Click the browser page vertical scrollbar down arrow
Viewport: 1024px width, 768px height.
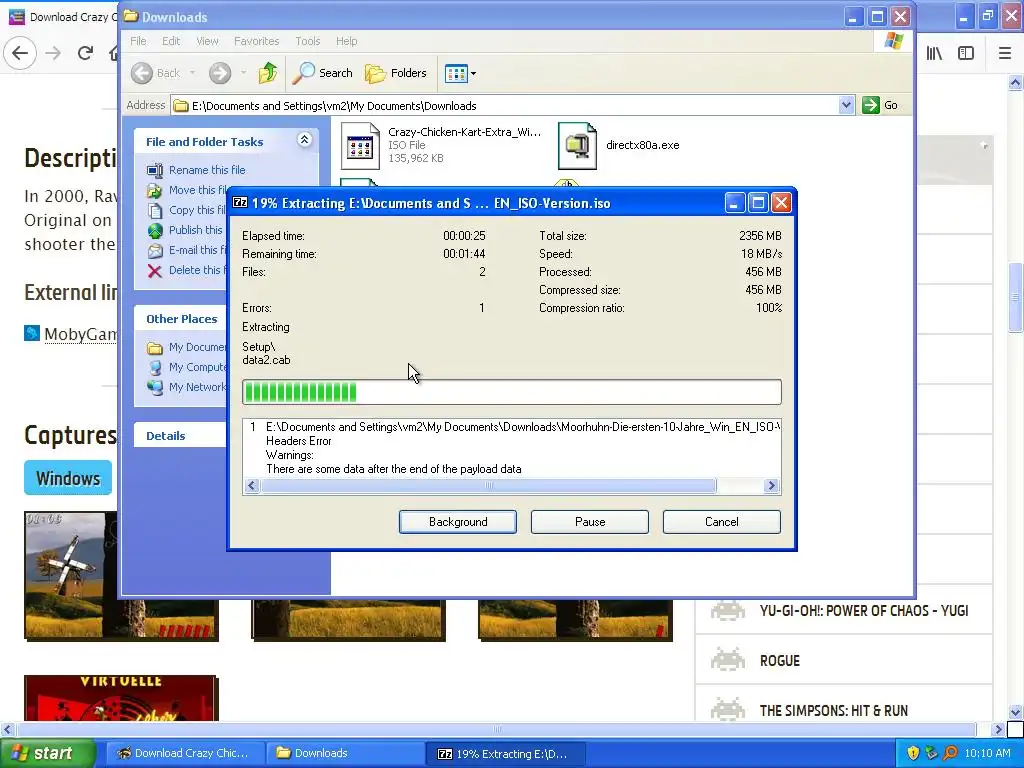point(1015,711)
